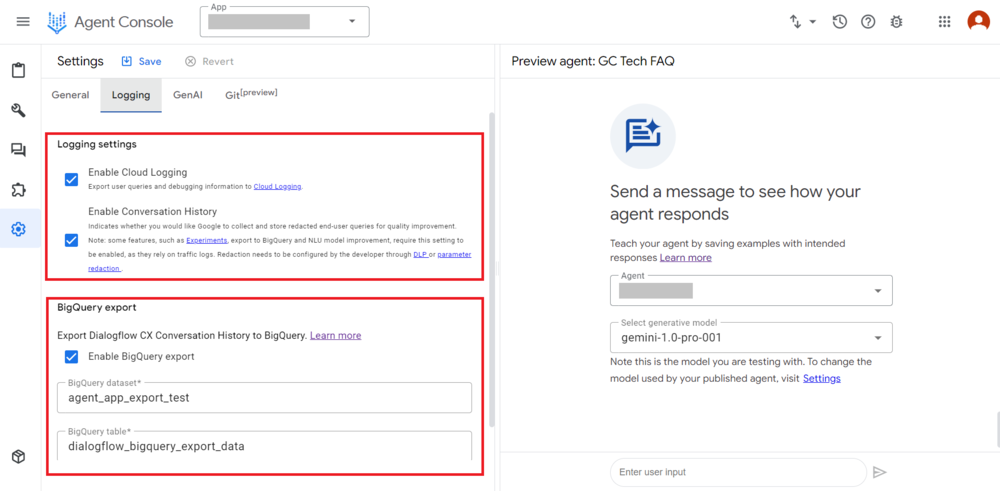Open the Git preview tab
The height and width of the screenshot is (491, 1000).
click(251, 94)
